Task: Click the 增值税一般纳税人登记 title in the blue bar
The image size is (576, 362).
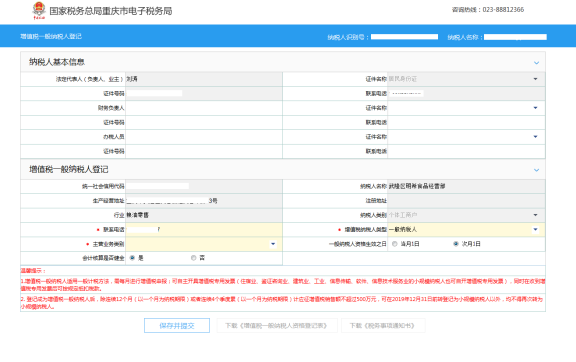Action: point(51,36)
